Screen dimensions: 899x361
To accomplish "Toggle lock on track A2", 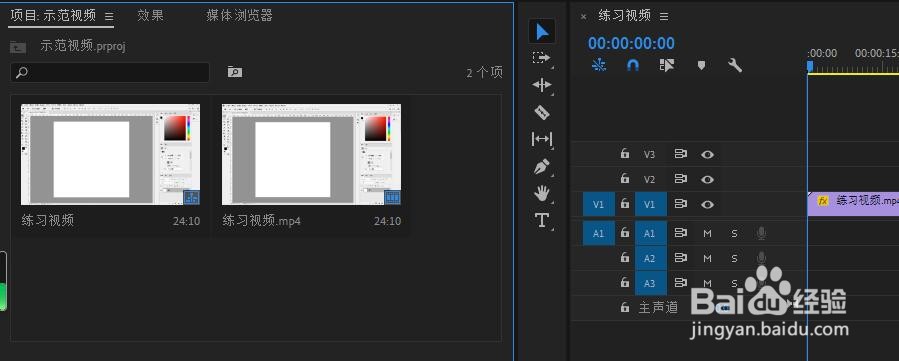I will tap(625, 258).
